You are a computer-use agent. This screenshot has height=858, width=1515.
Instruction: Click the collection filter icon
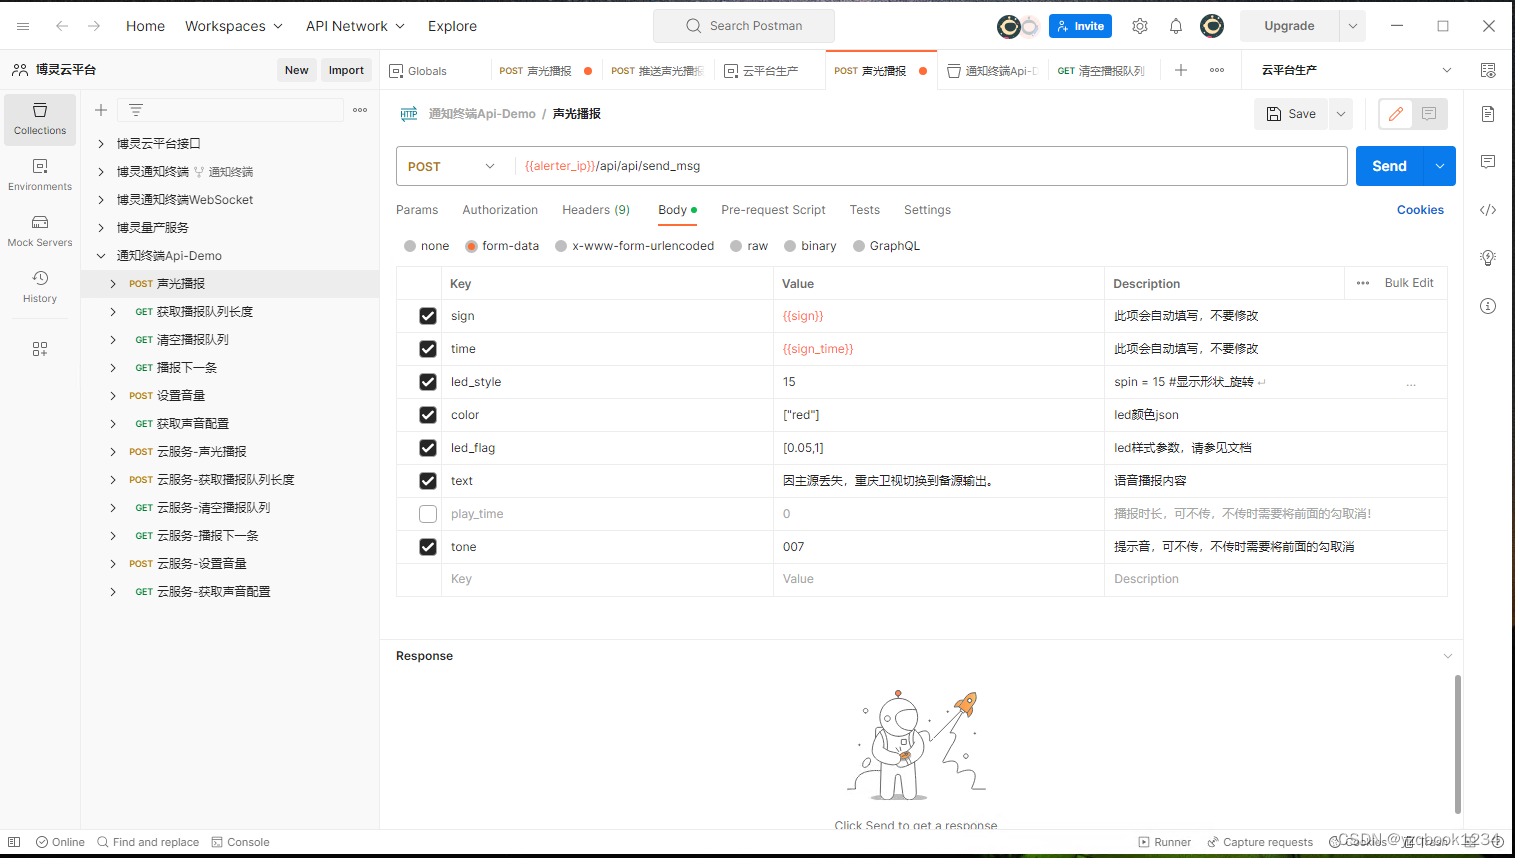coord(136,110)
